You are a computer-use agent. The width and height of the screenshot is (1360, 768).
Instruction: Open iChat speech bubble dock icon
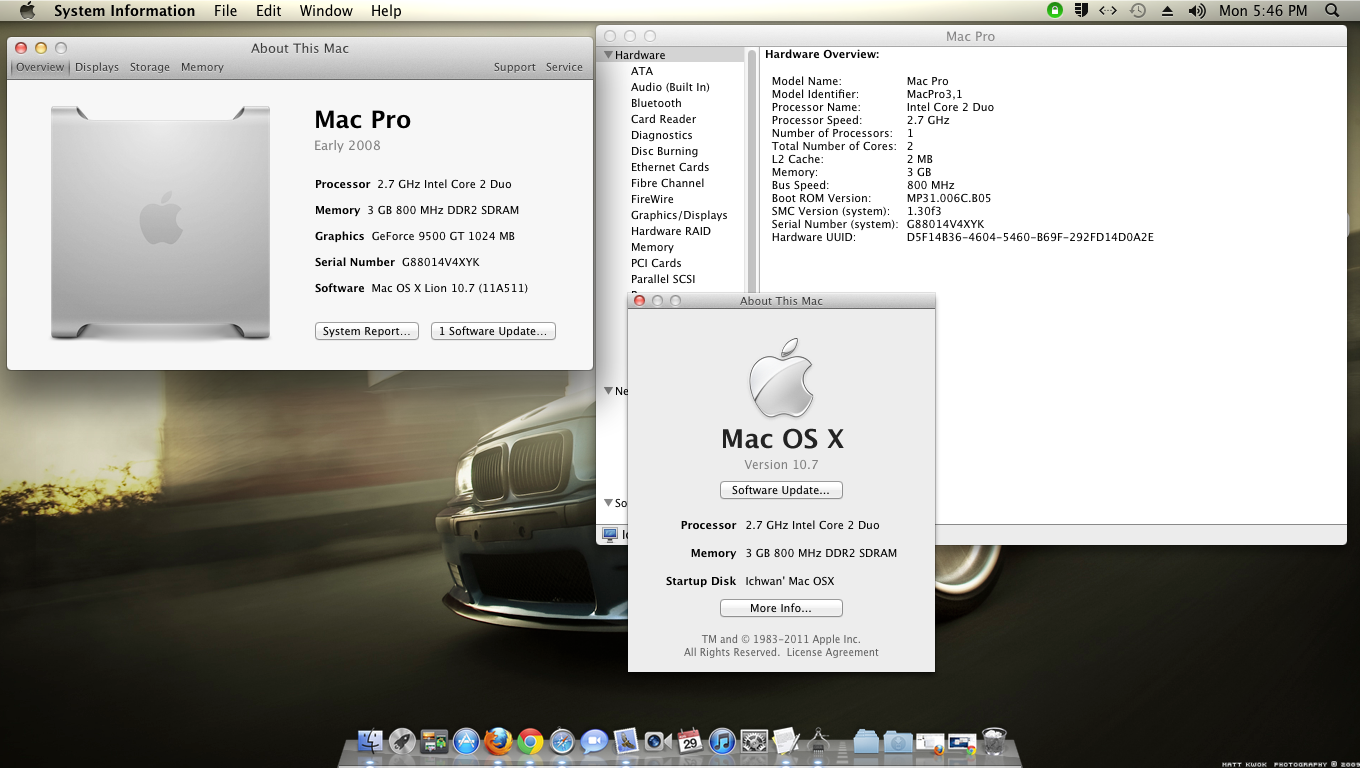pyautogui.click(x=594, y=741)
